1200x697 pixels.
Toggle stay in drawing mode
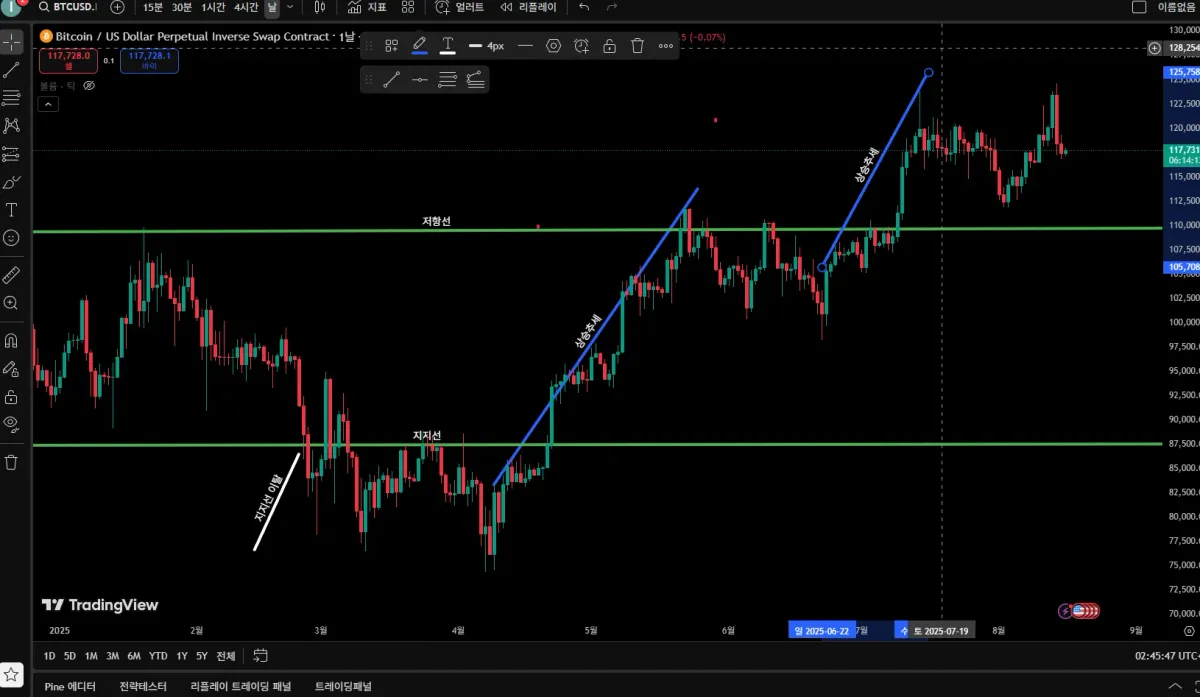click(12, 368)
